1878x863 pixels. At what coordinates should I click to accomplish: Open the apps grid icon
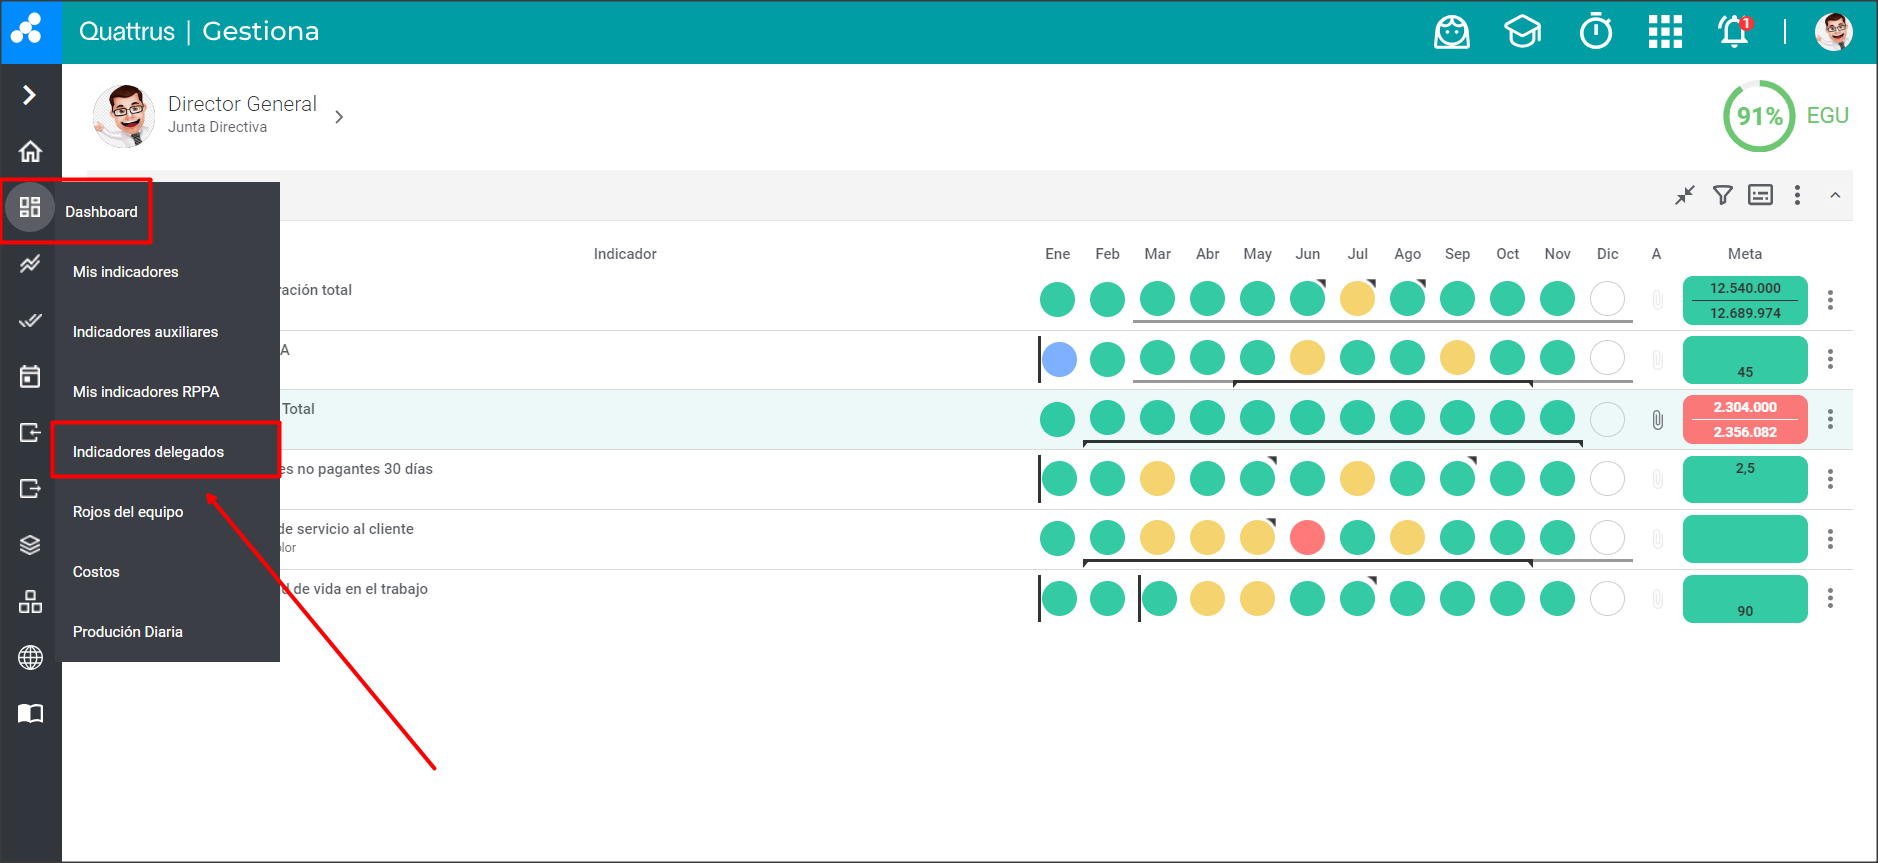(x=1665, y=32)
